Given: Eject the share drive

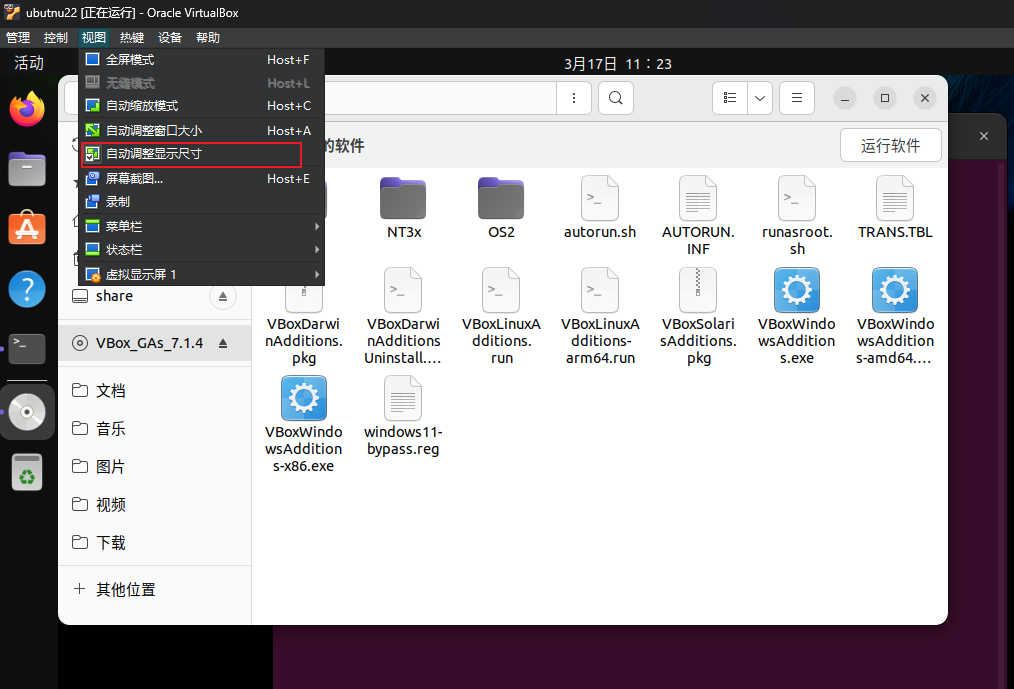Looking at the screenshot, I should click(222, 296).
